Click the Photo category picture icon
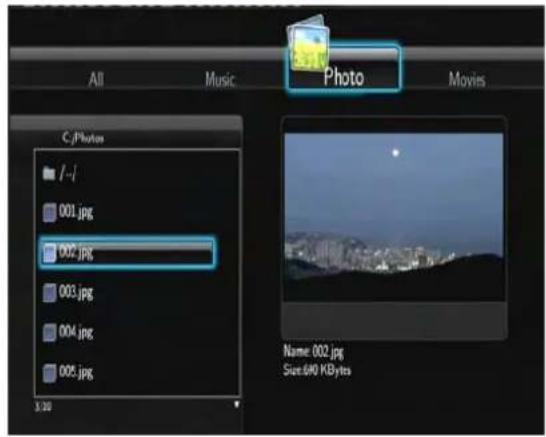This screenshot has width=546, height=437. (x=308, y=43)
